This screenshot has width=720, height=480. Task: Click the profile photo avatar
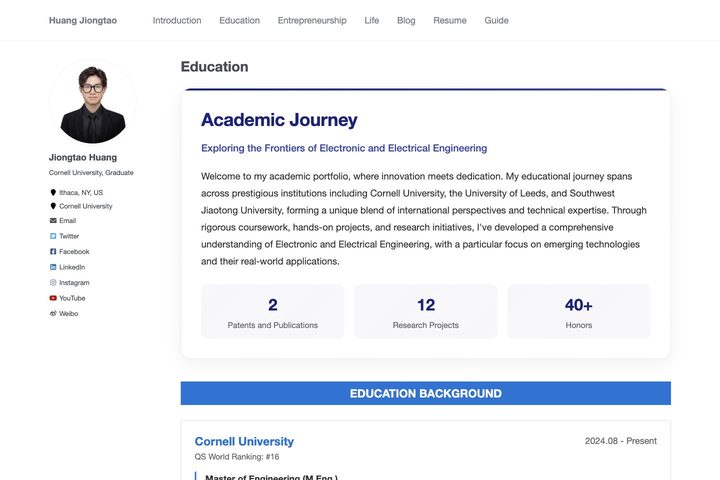click(x=93, y=103)
